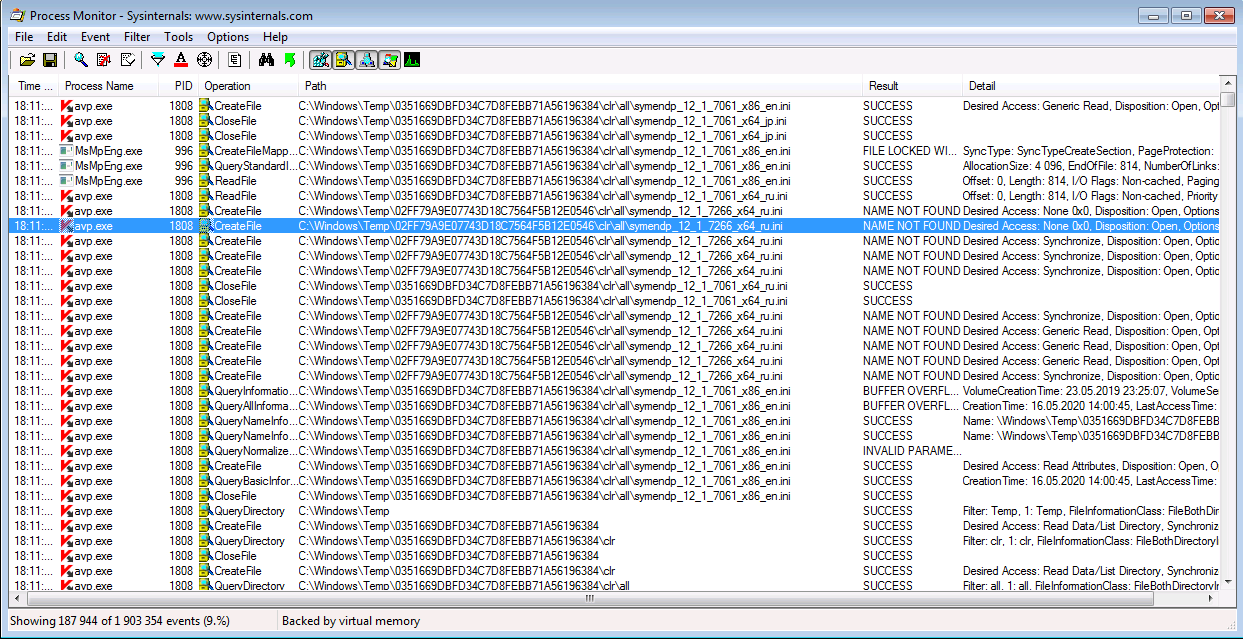The height and width of the screenshot is (641, 1243).
Task: Click the horizontal scrollbar right arrow
Action: click(1212, 598)
